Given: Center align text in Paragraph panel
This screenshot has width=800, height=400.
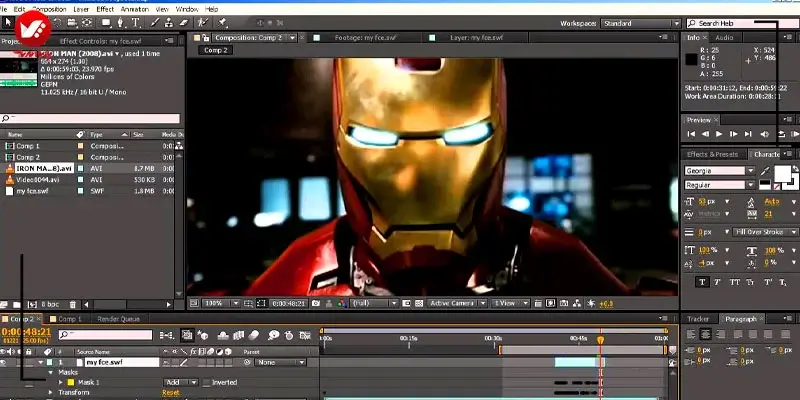Looking at the screenshot, I should [706, 334].
